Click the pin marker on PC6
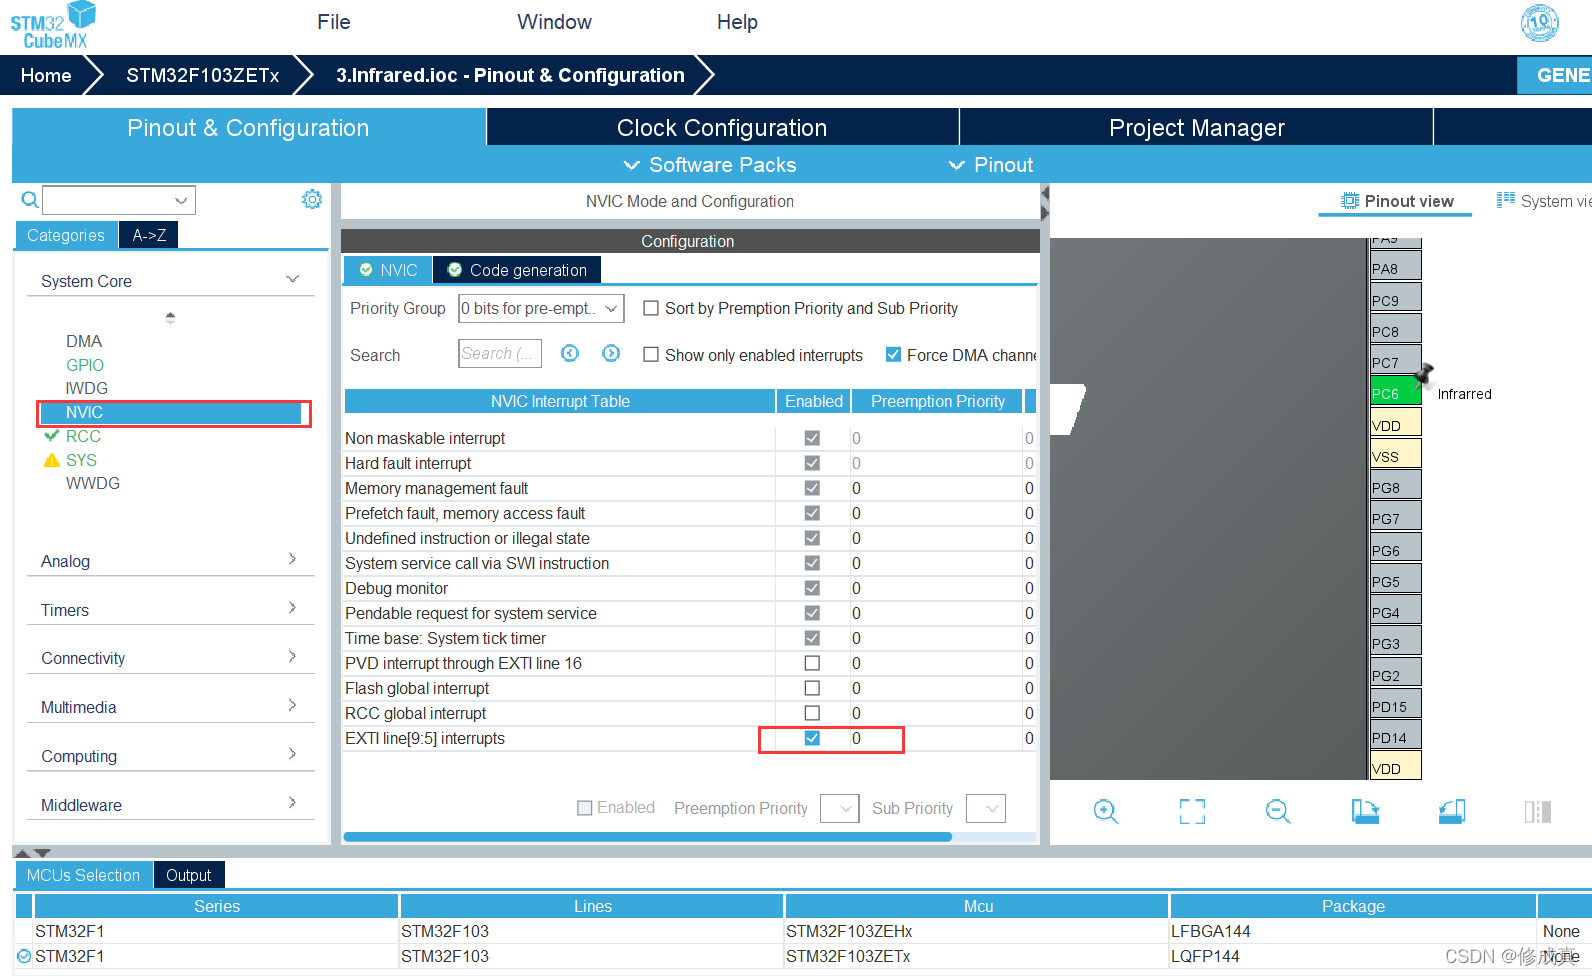The width and height of the screenshot is (1592, 976). click(1425, 373)
